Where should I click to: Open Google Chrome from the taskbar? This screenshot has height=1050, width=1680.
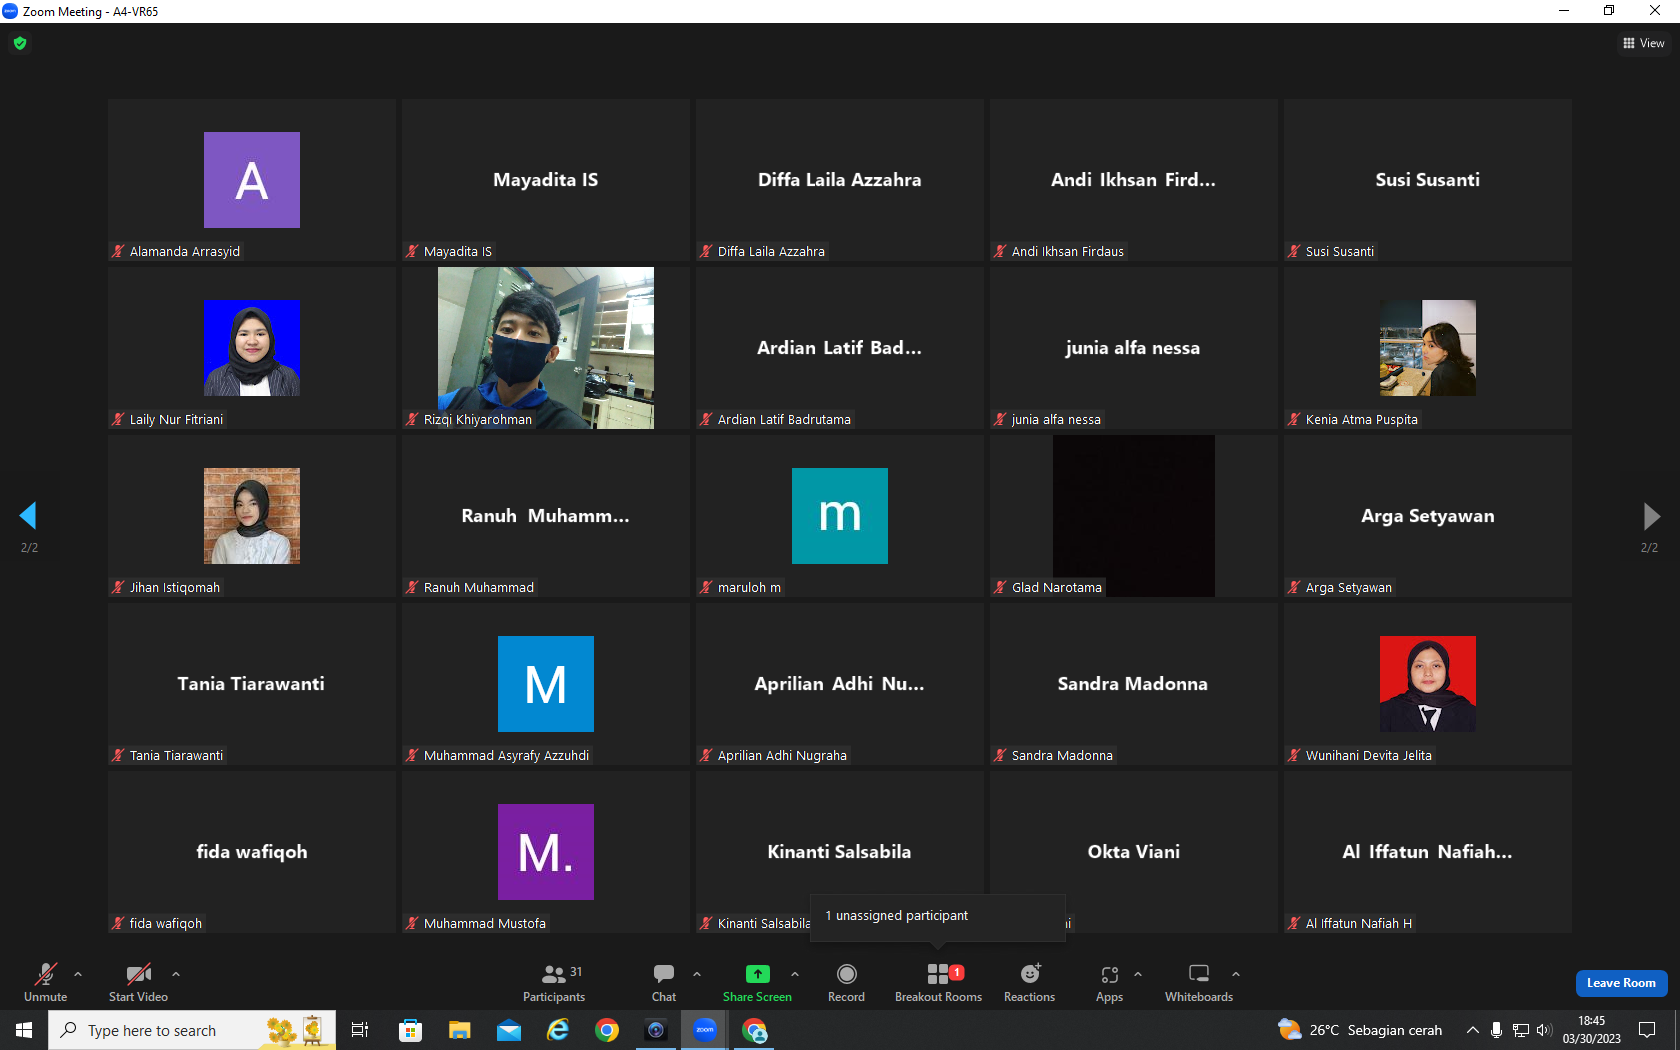607,1030
